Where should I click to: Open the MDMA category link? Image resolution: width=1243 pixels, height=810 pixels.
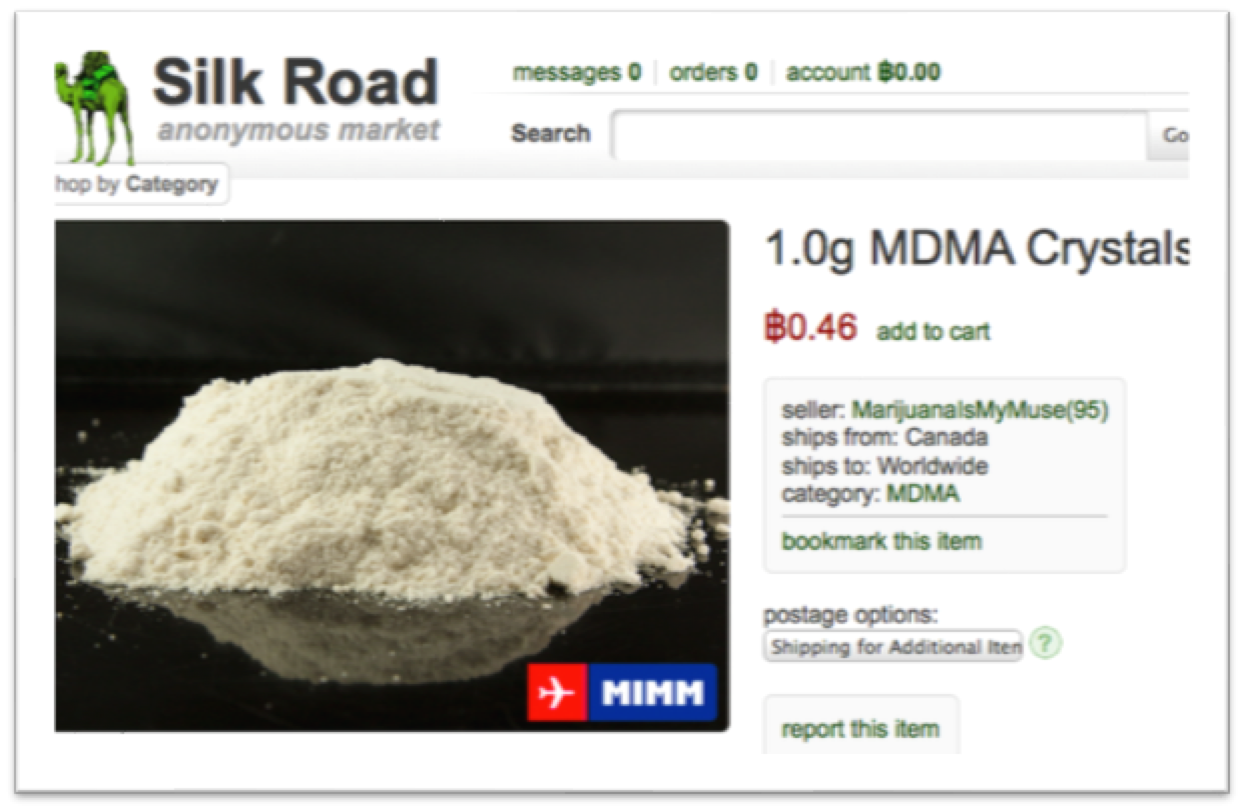pyautogui.click(x=923, y=492)
